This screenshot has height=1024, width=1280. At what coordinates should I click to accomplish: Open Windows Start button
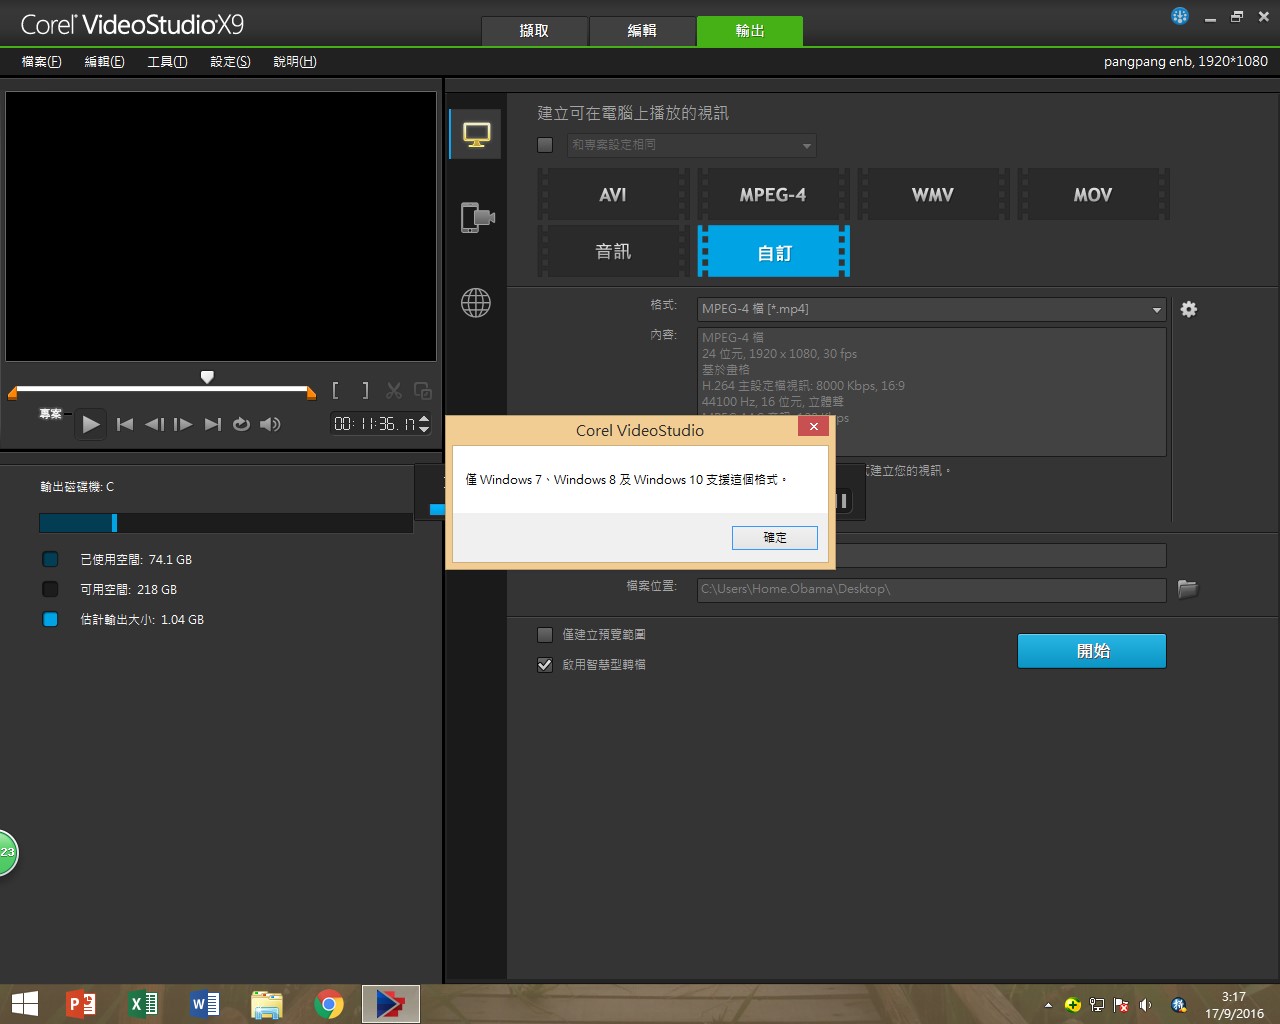click(x=24, y=1004)
